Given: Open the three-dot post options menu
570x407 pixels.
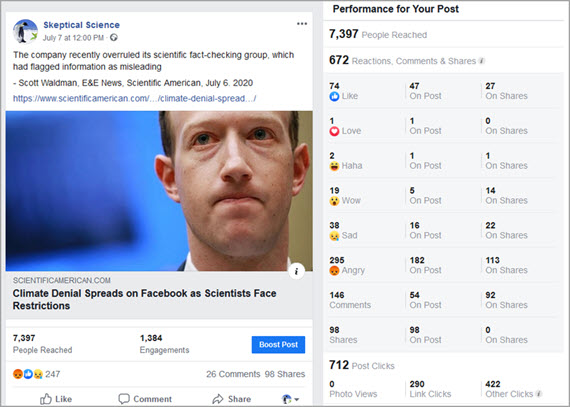Looking at the screenshot, I should (x=302, y=24).
